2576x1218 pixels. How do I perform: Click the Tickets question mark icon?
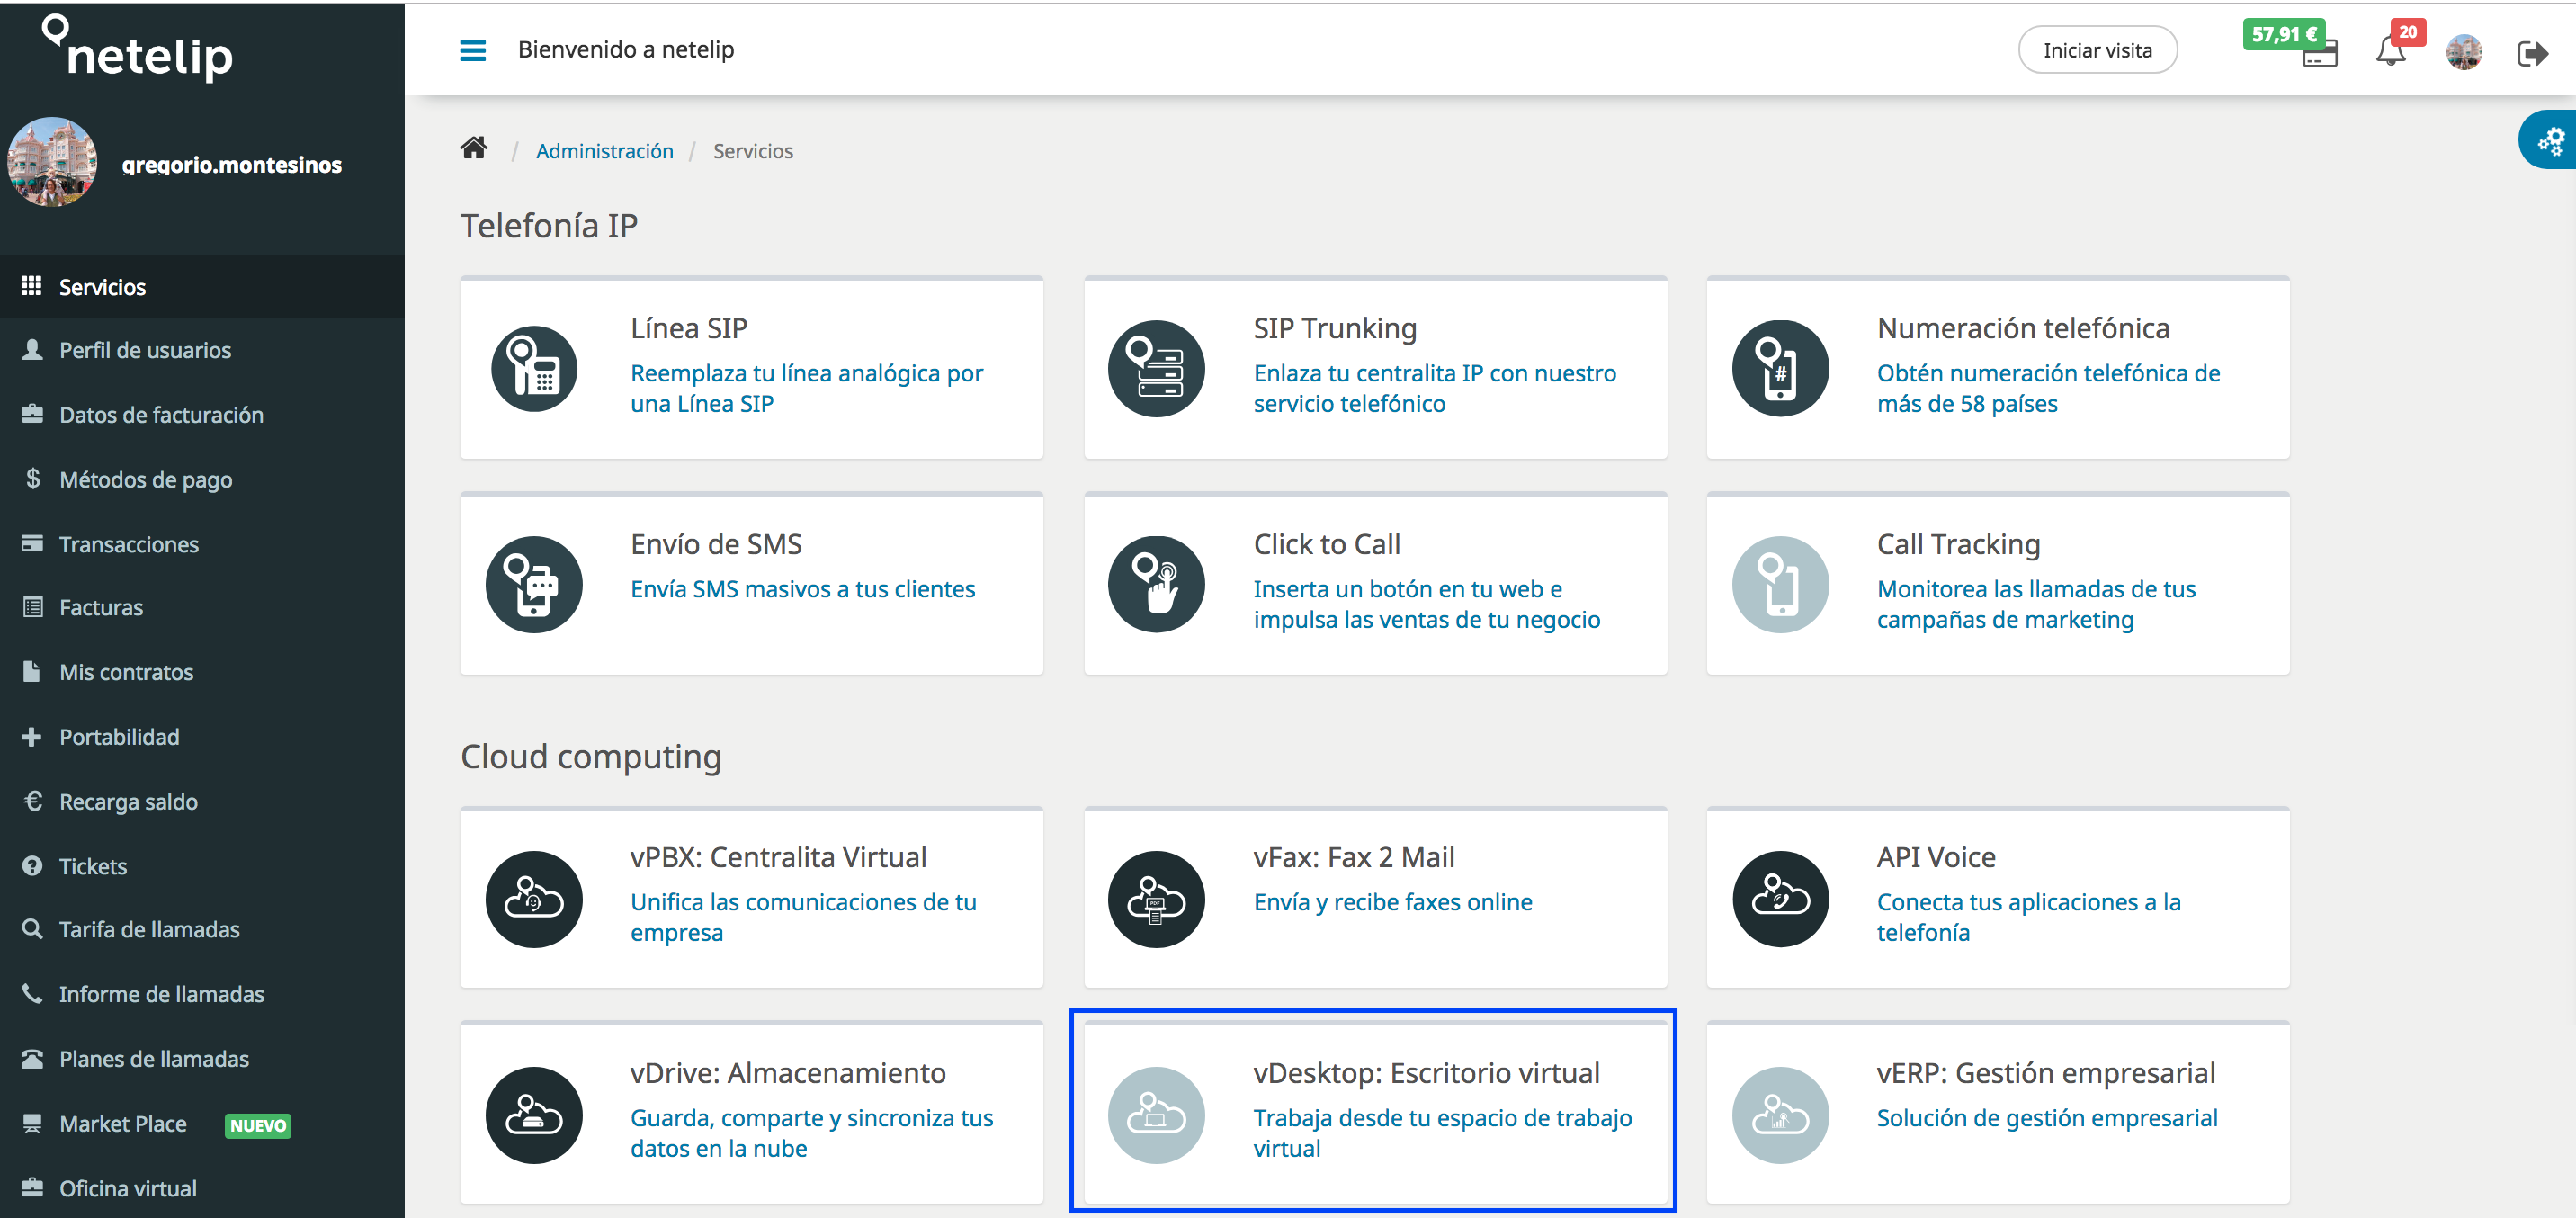(32, 865)
